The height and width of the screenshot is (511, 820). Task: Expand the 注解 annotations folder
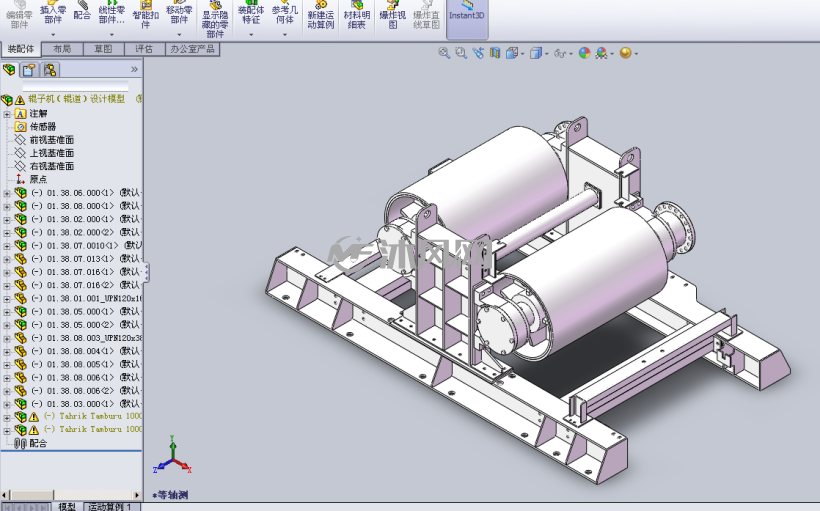coord(7,114)
